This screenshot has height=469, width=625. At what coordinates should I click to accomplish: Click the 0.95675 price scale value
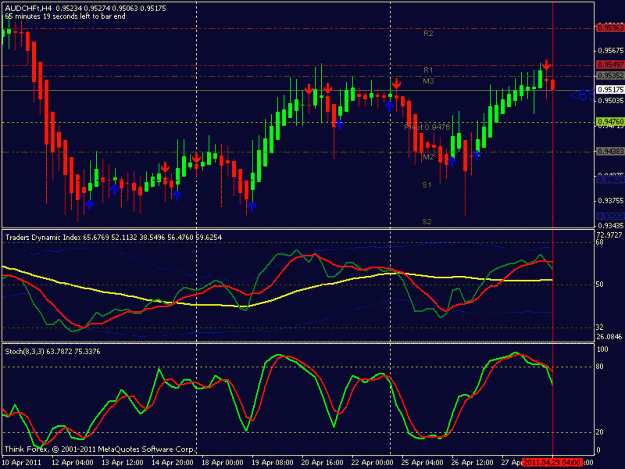click(x=610, y=51)
